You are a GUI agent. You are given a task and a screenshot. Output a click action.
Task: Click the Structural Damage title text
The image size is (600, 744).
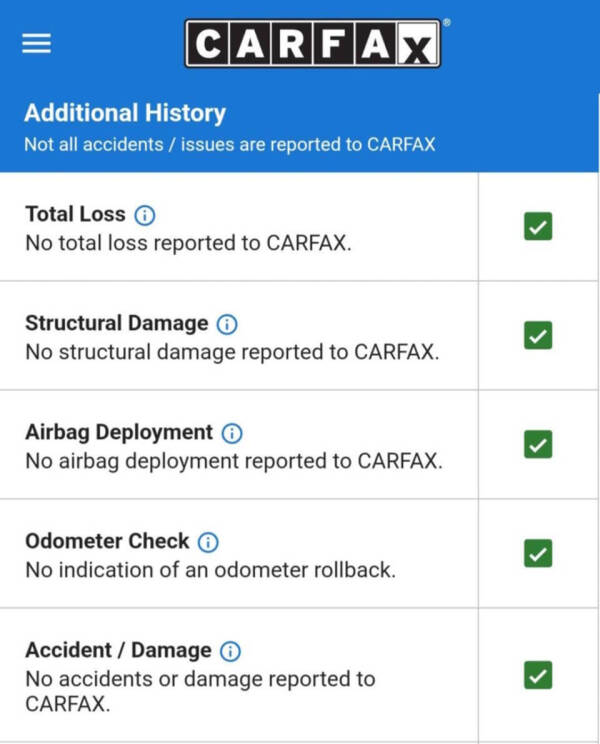tap(116, 324)
